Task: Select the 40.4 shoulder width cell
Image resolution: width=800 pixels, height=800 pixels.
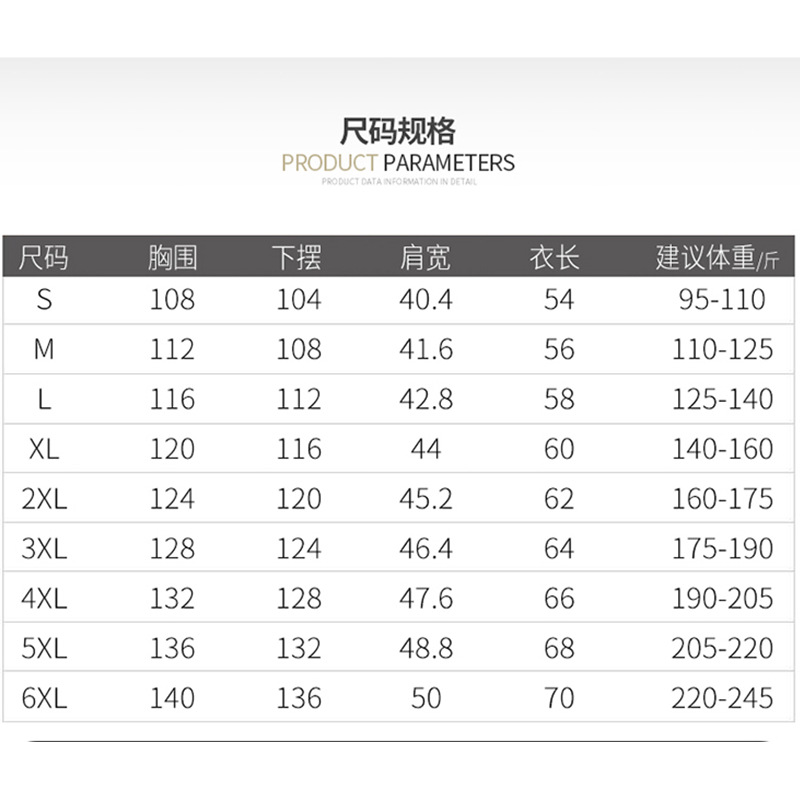Action: [x=426, y=299]
